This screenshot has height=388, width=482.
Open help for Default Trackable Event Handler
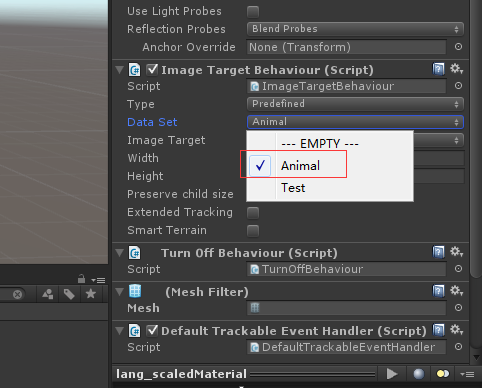click(438, 330)
